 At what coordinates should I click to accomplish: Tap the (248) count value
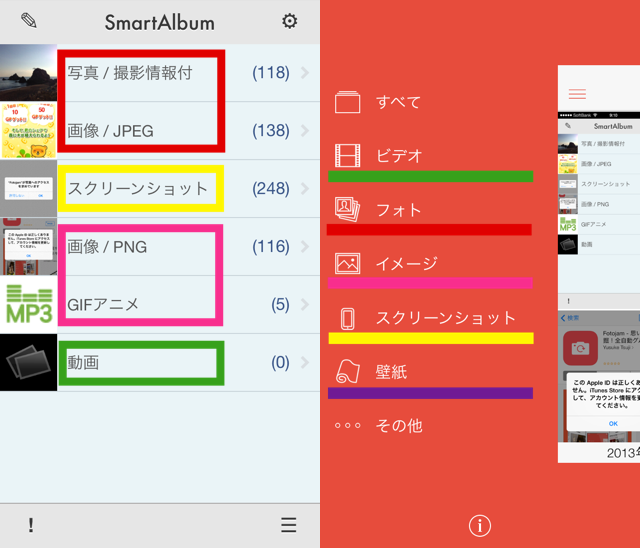coord(271,189)
